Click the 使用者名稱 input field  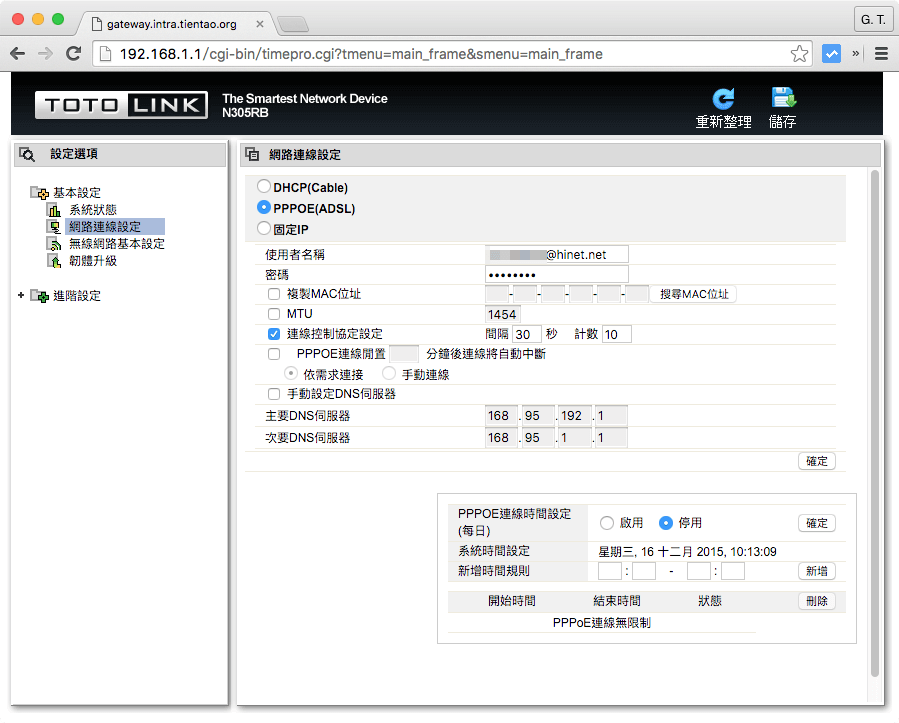coord(557,255)
